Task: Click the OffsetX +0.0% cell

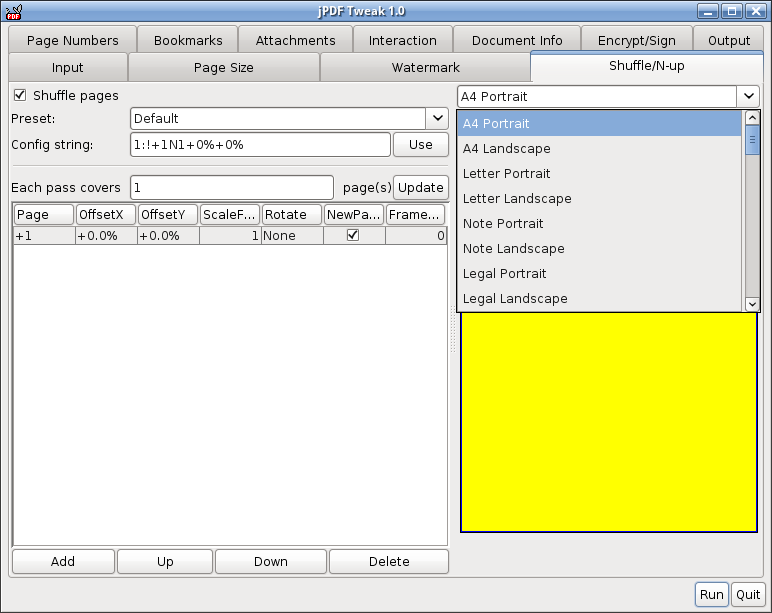Action: [x=106, y=236]
